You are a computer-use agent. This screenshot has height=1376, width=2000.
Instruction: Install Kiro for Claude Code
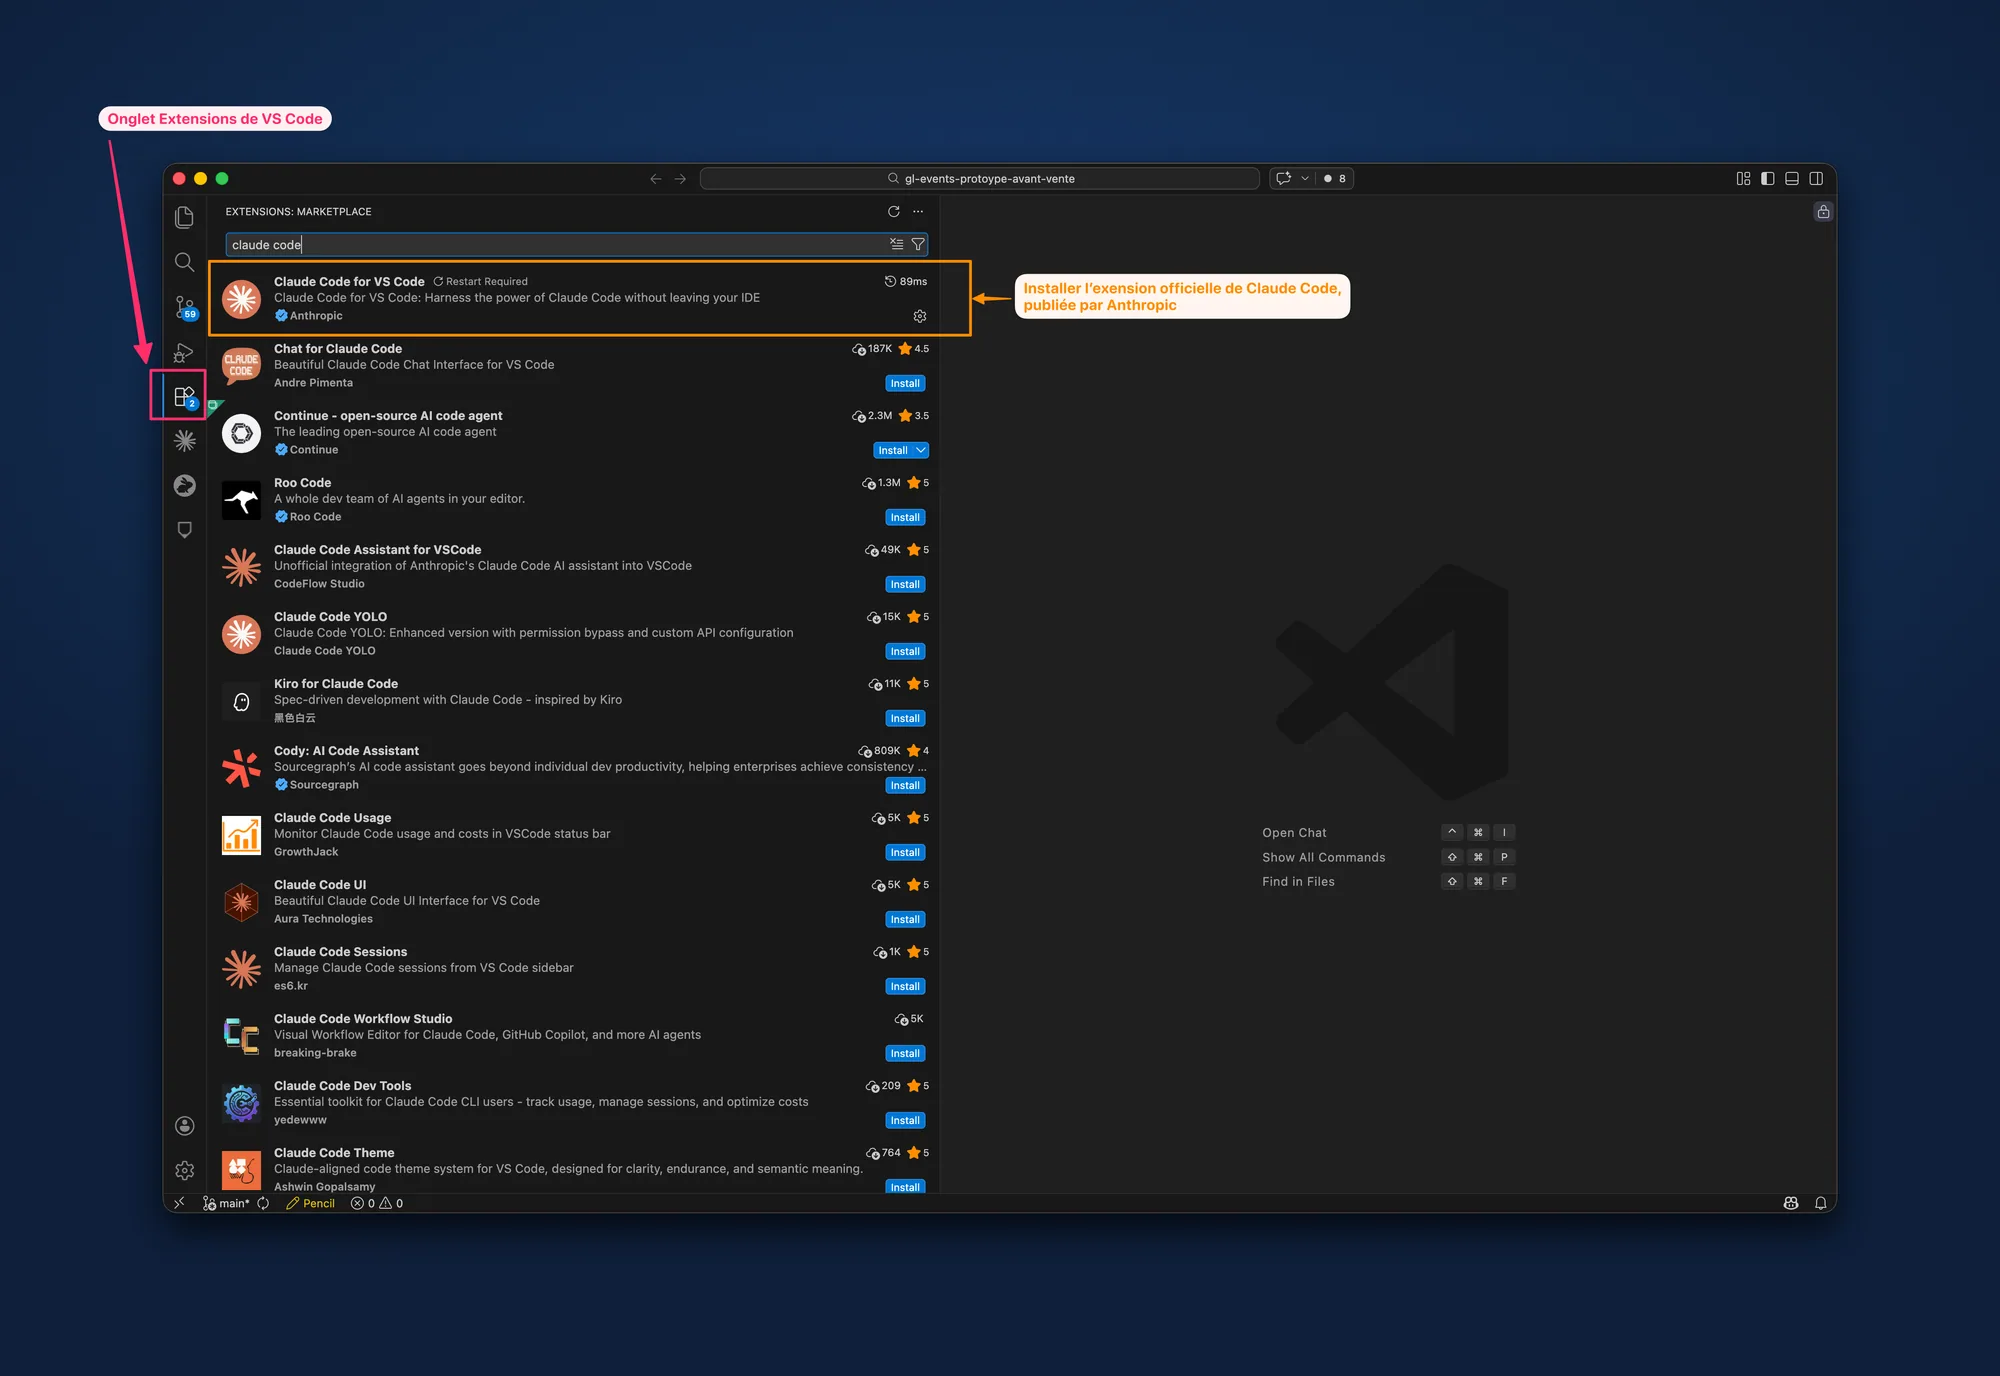click(905, 718)
